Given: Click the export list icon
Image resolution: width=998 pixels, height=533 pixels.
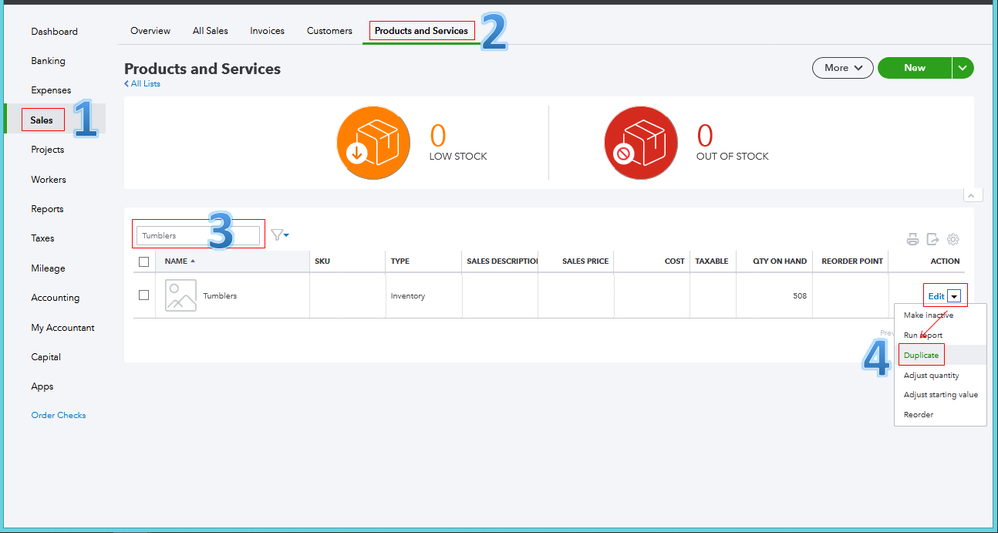Looking at the screenshot, I should (x=932, y=239).
